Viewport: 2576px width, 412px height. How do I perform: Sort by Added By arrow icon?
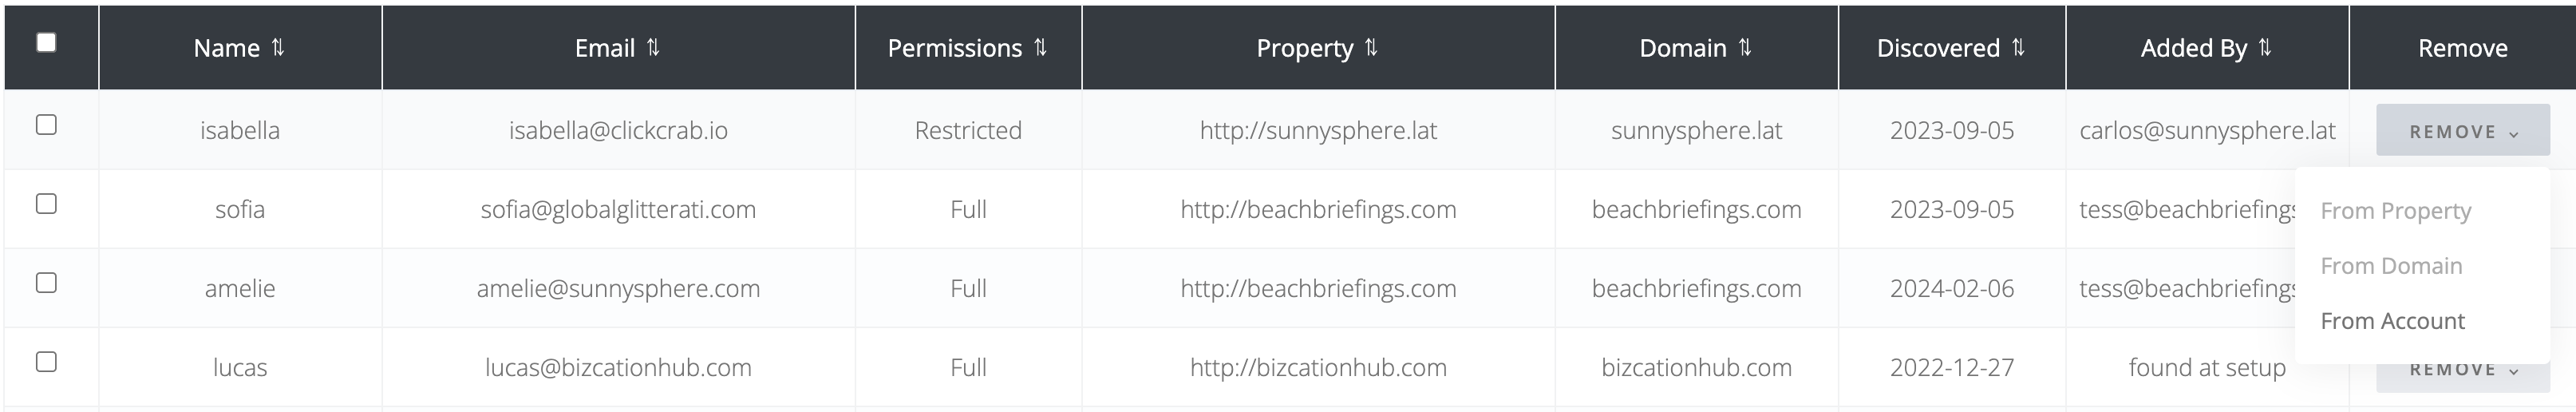[x=2265, y=48]
